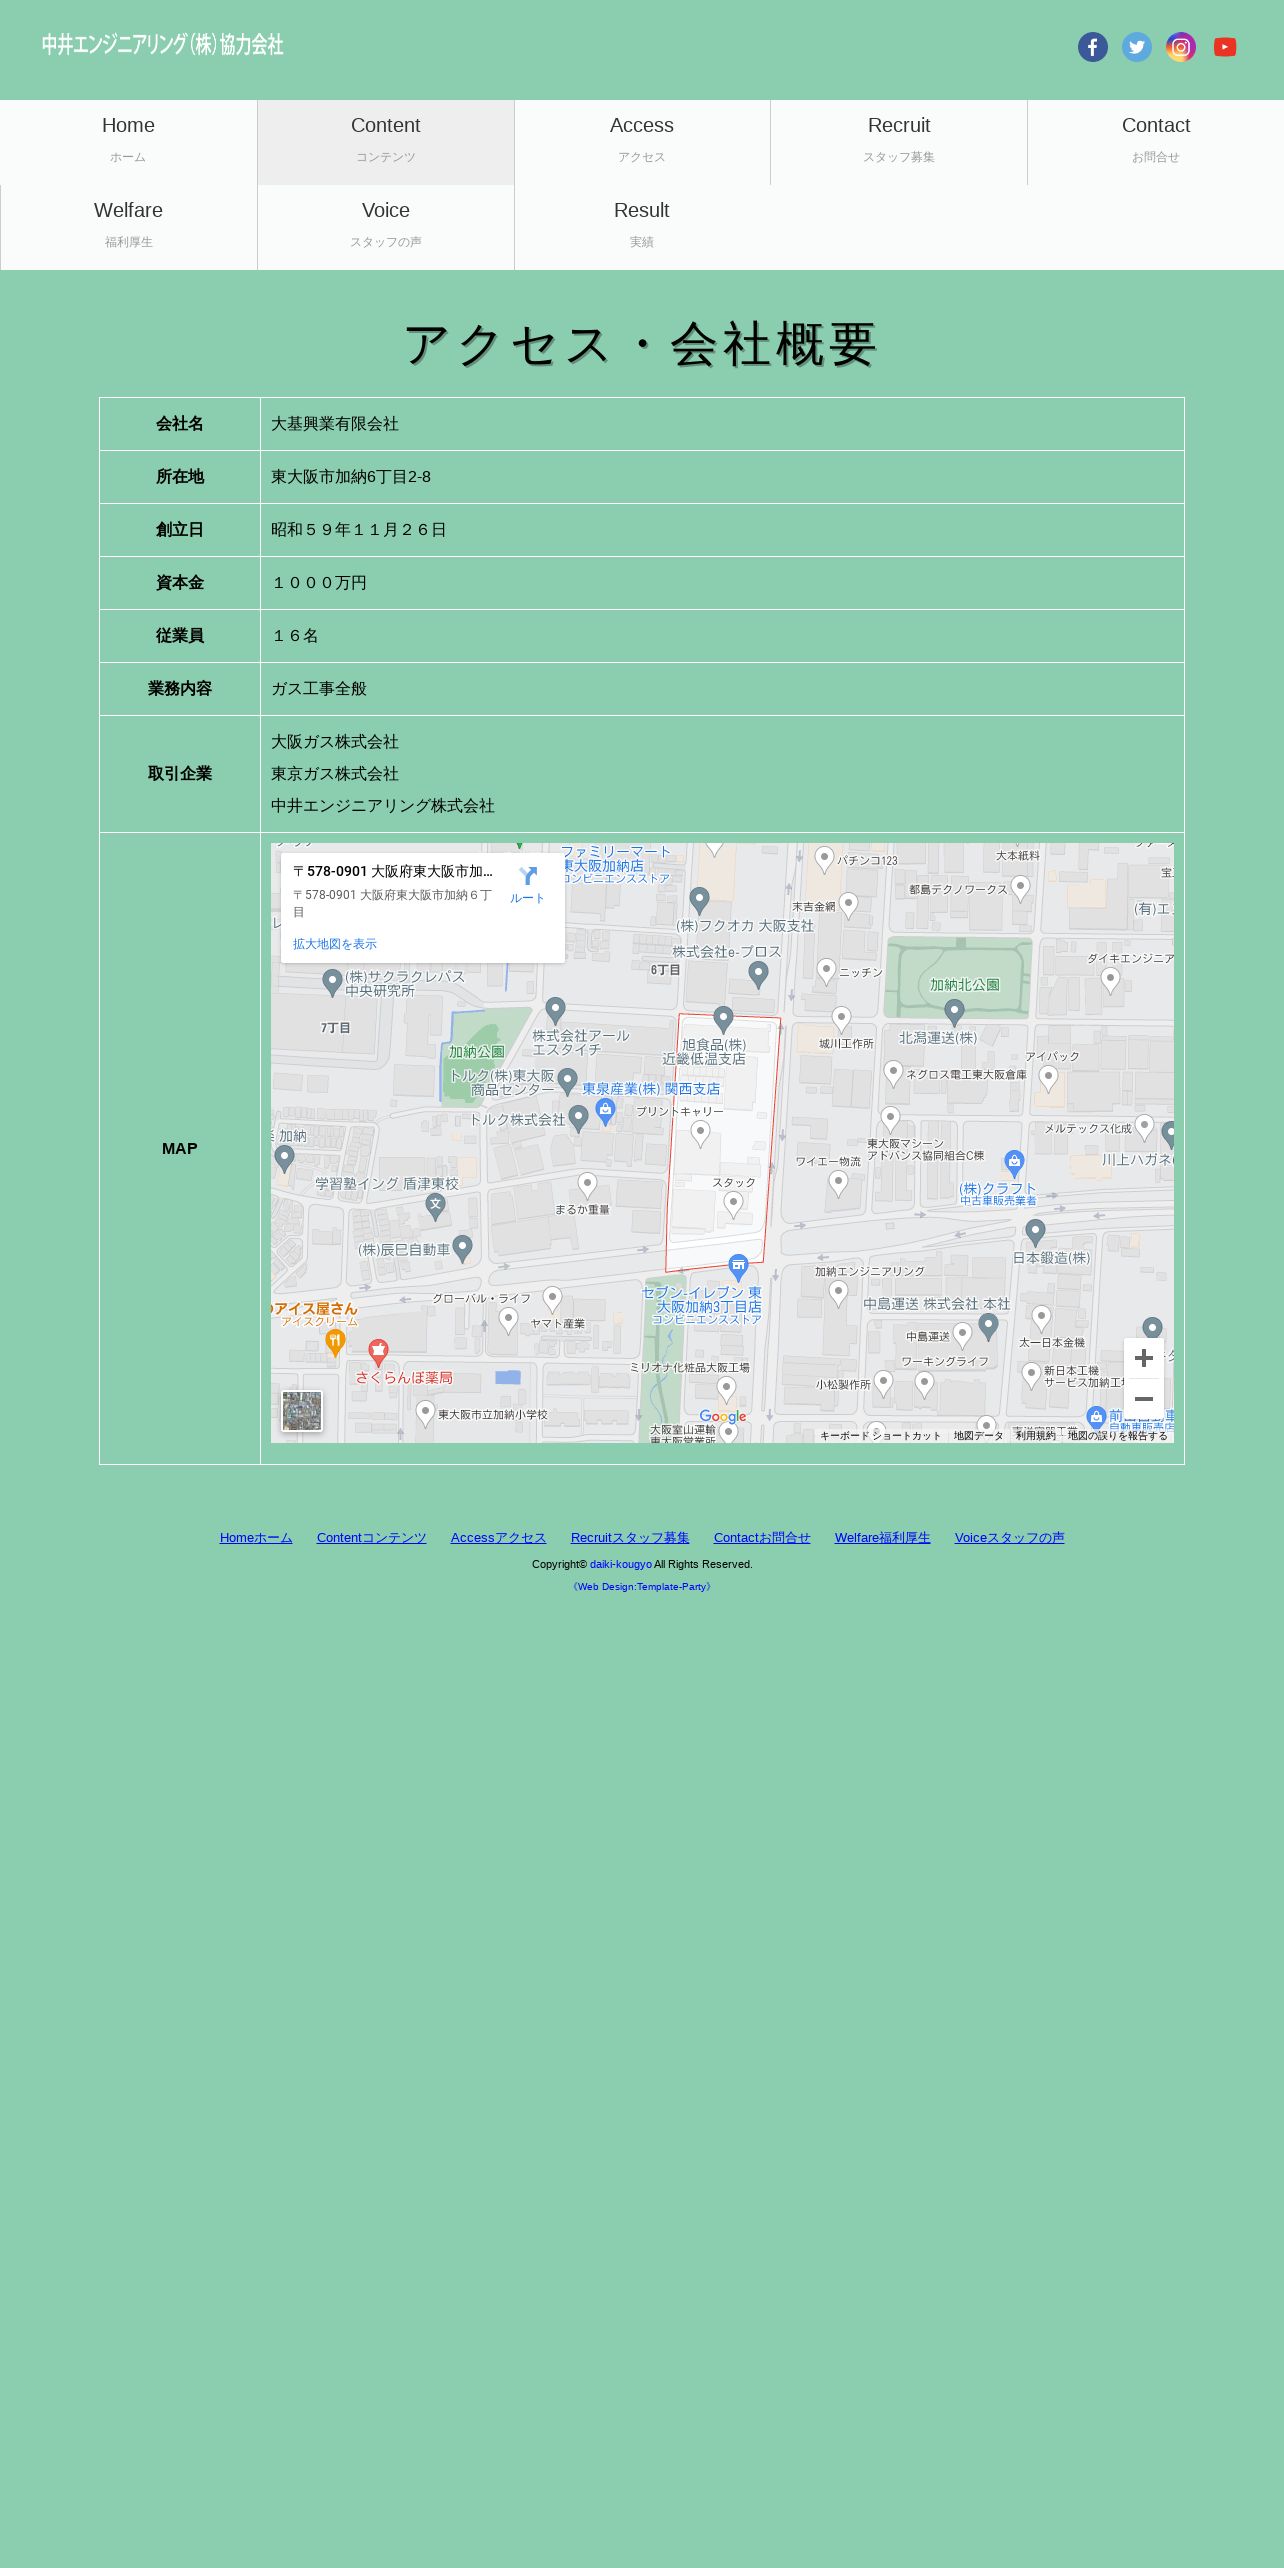
Task: Click the スタック map pin
Action: (733, 1205)
